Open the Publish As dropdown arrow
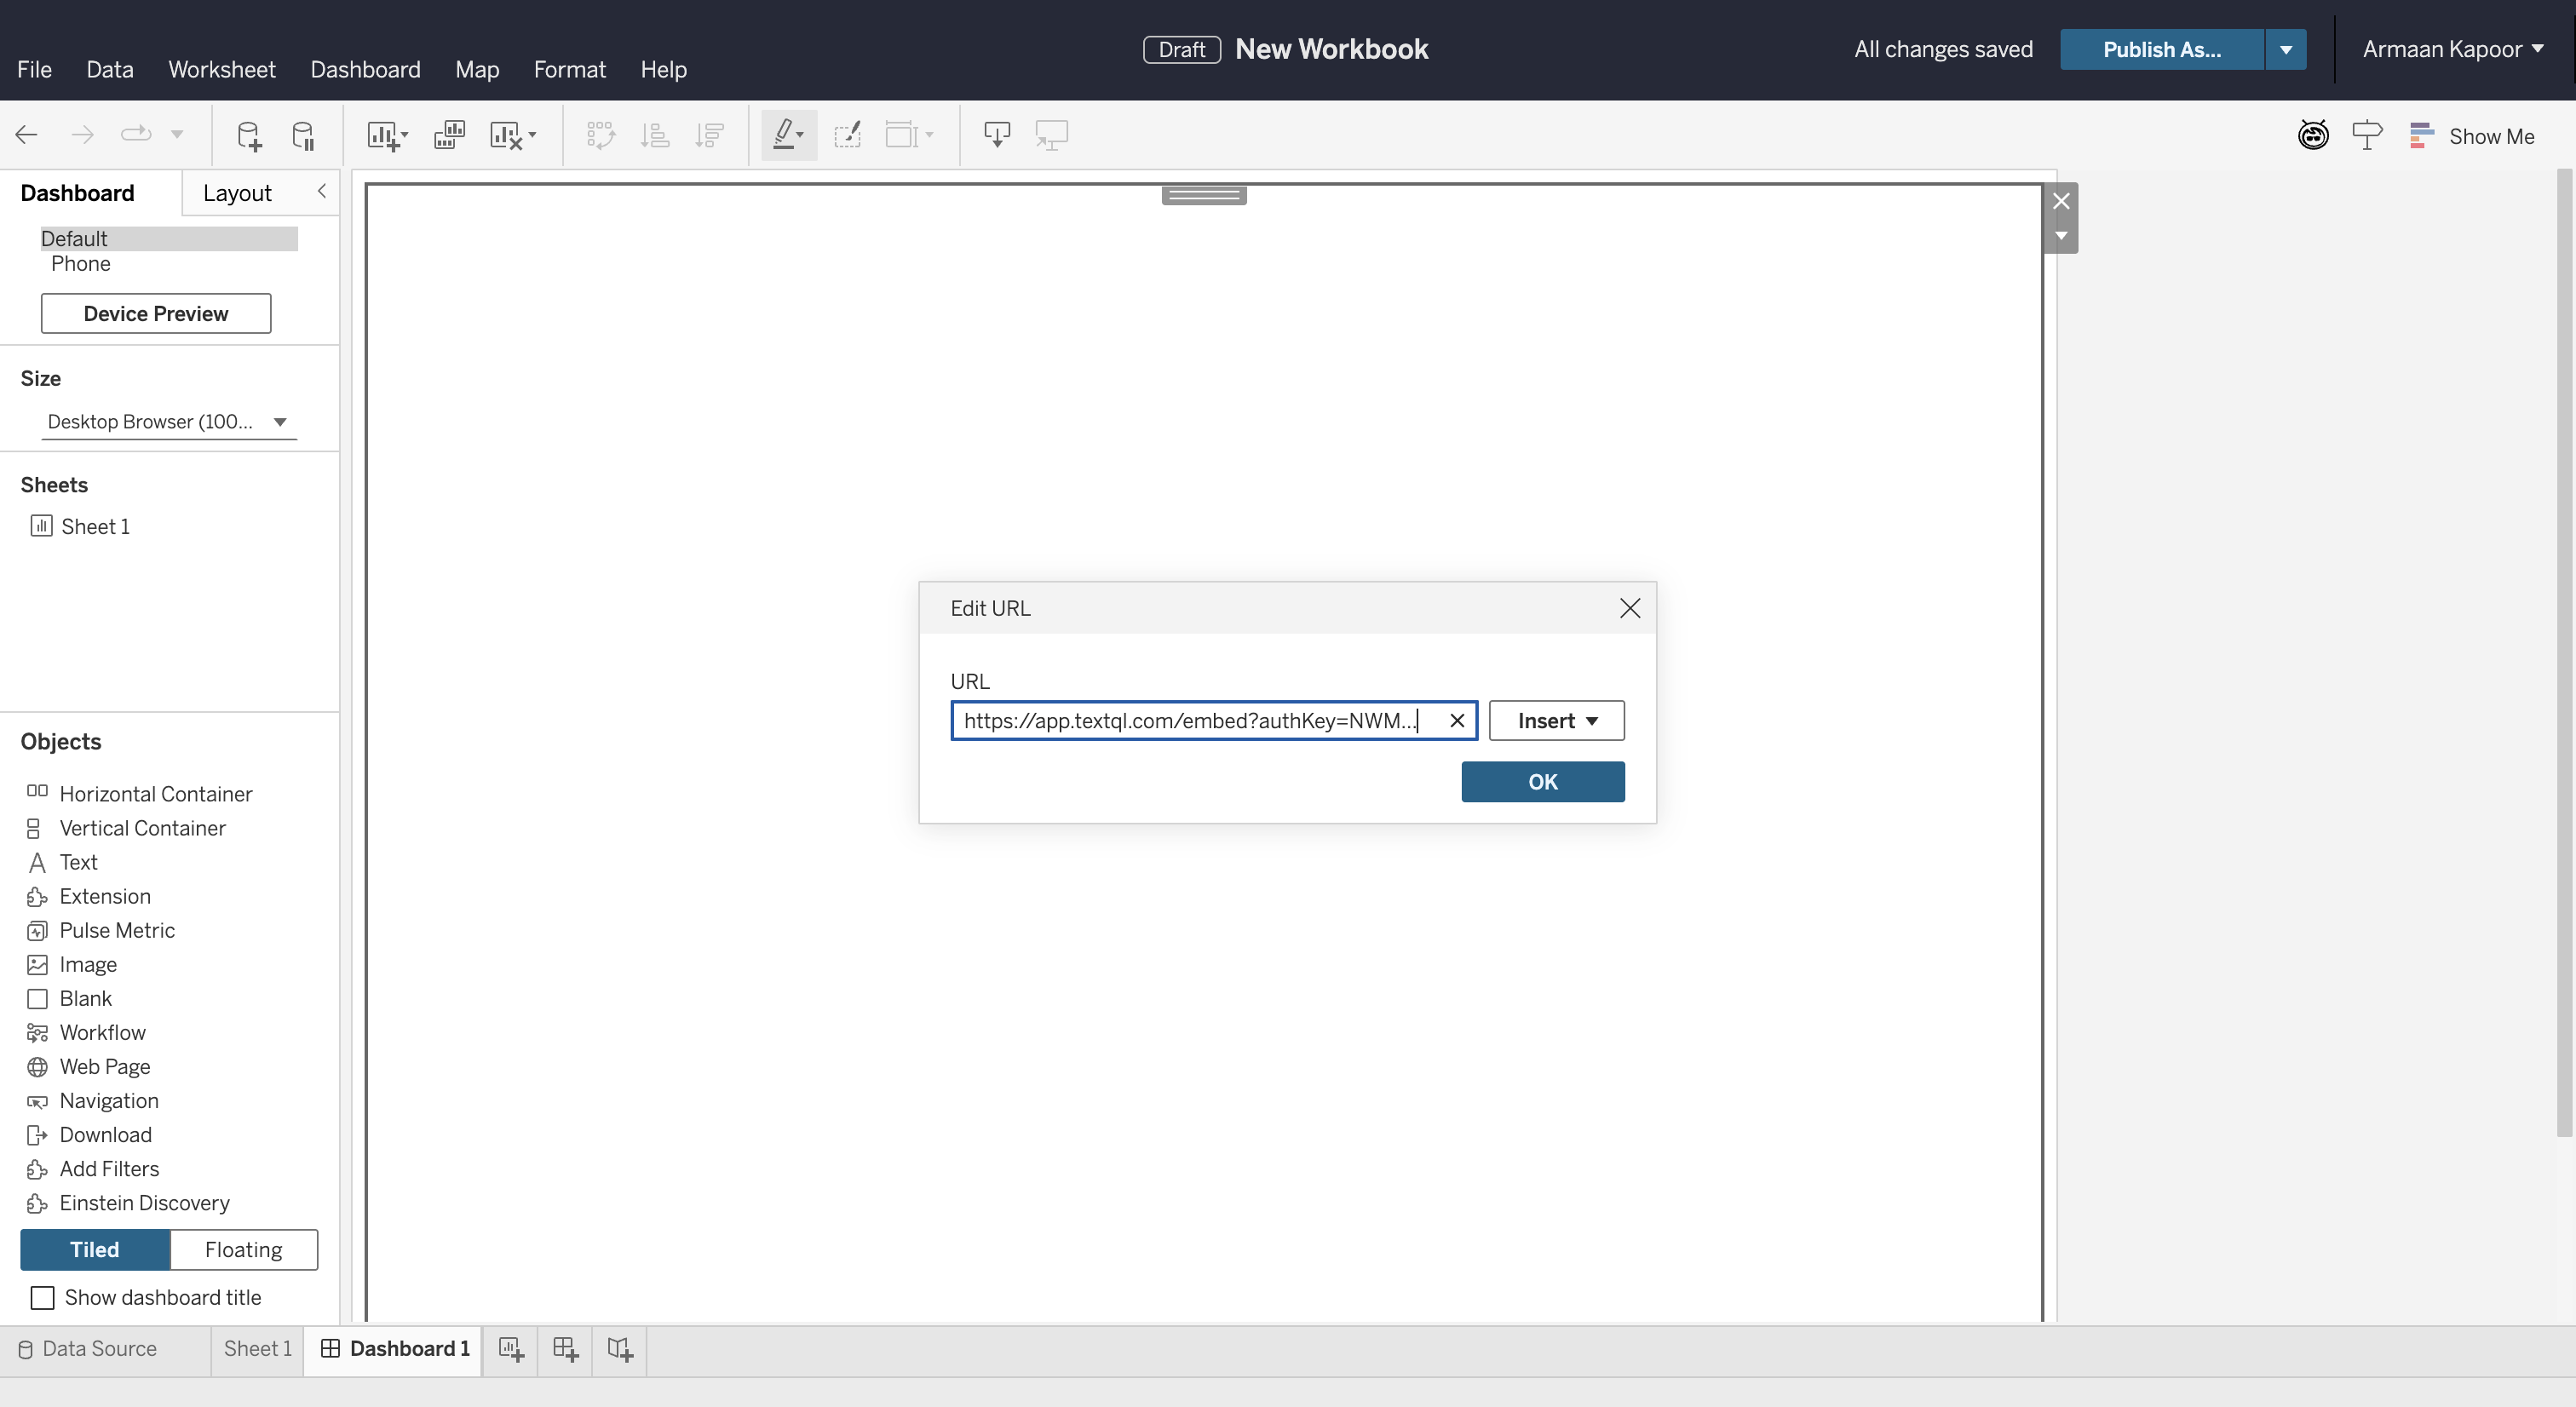 click(2288, 48)
